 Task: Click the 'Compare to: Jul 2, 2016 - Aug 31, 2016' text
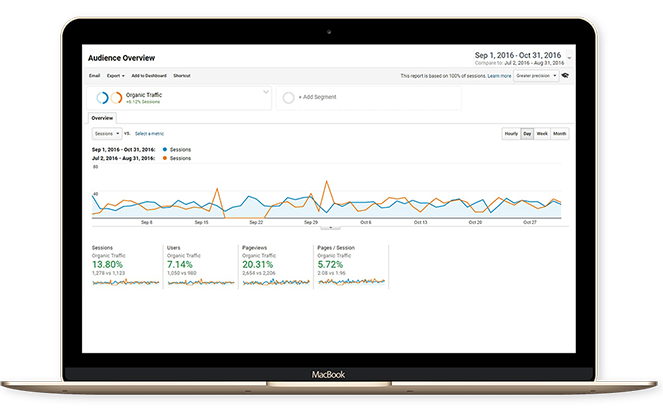click(x=519, y=63)
